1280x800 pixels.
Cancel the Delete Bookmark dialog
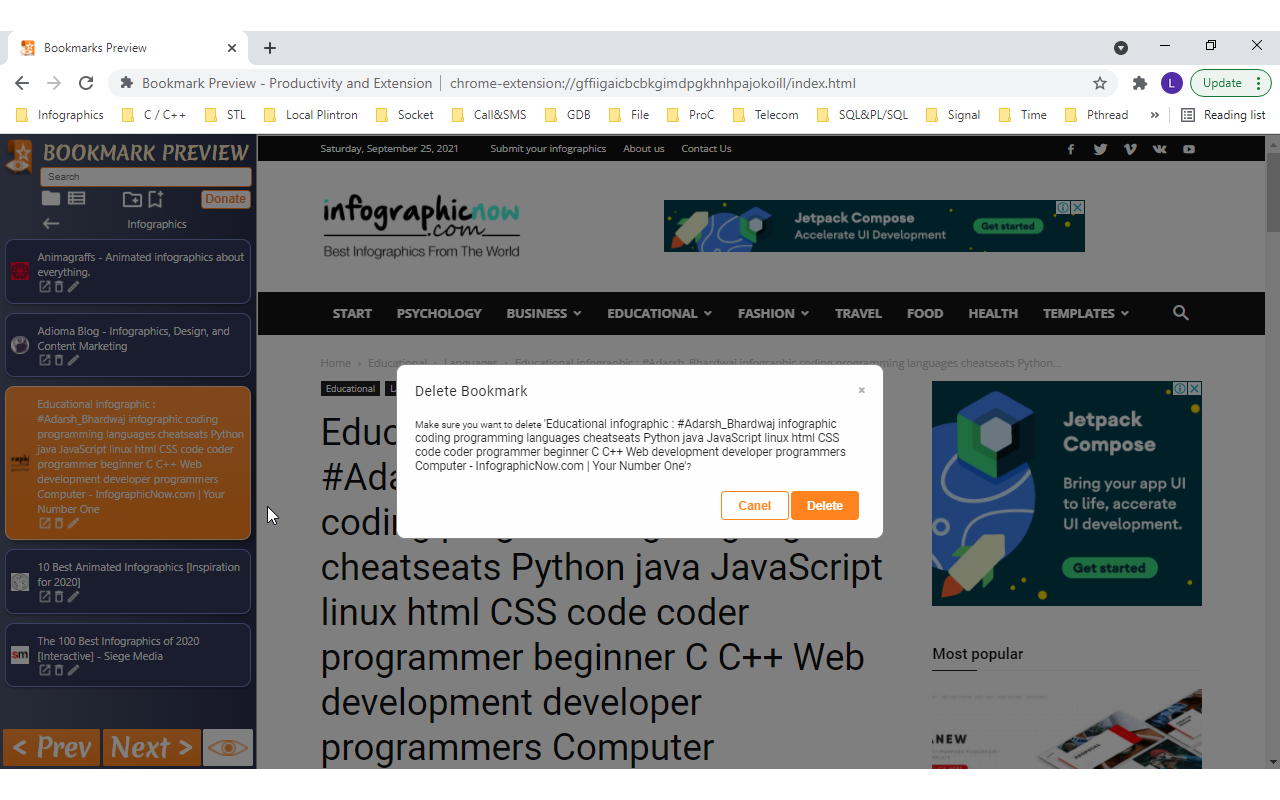point(754,505)
